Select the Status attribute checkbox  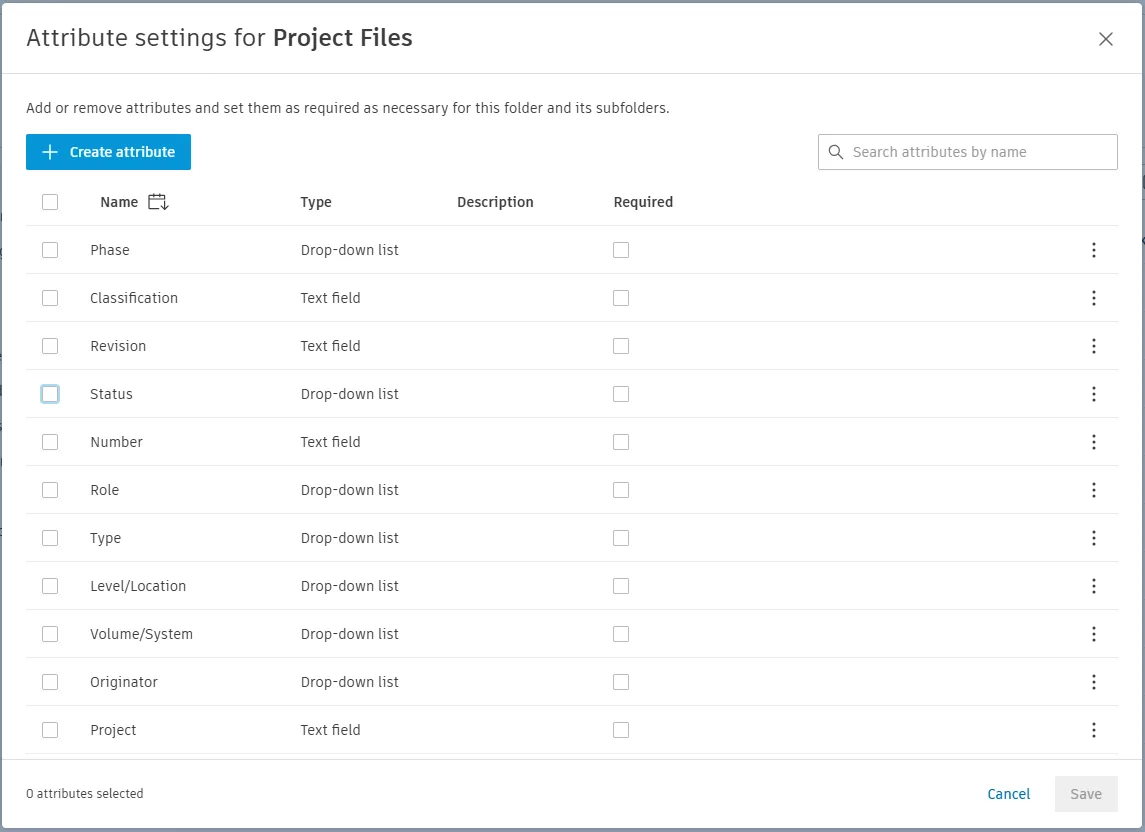pyautogui.click(x=50, y=394)
